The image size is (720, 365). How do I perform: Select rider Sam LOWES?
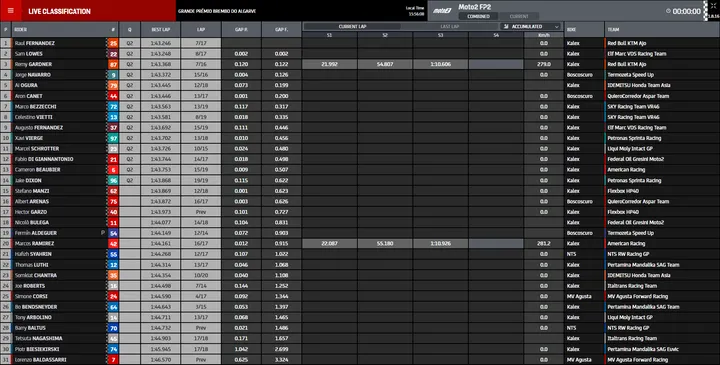coord(27,54)
